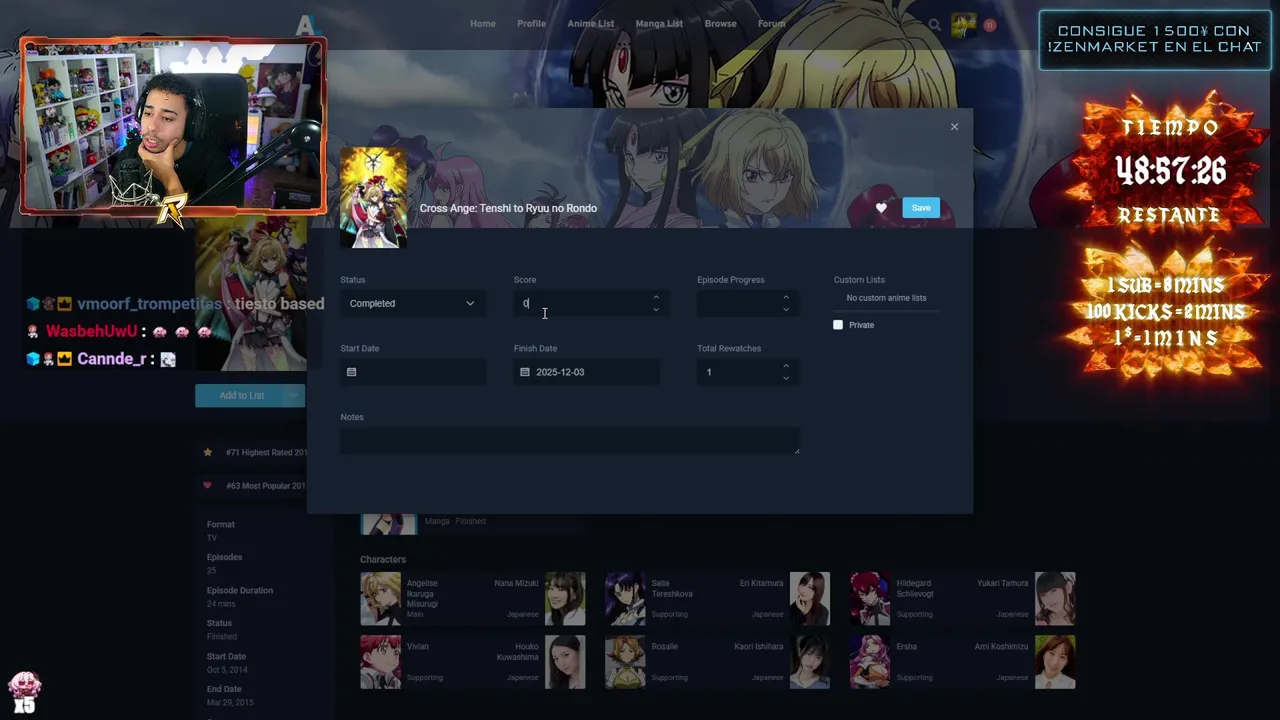The image size is (1280, 720).
Task: Click the vmoorf_trompetitas chat username
Action: pos(151,304)
